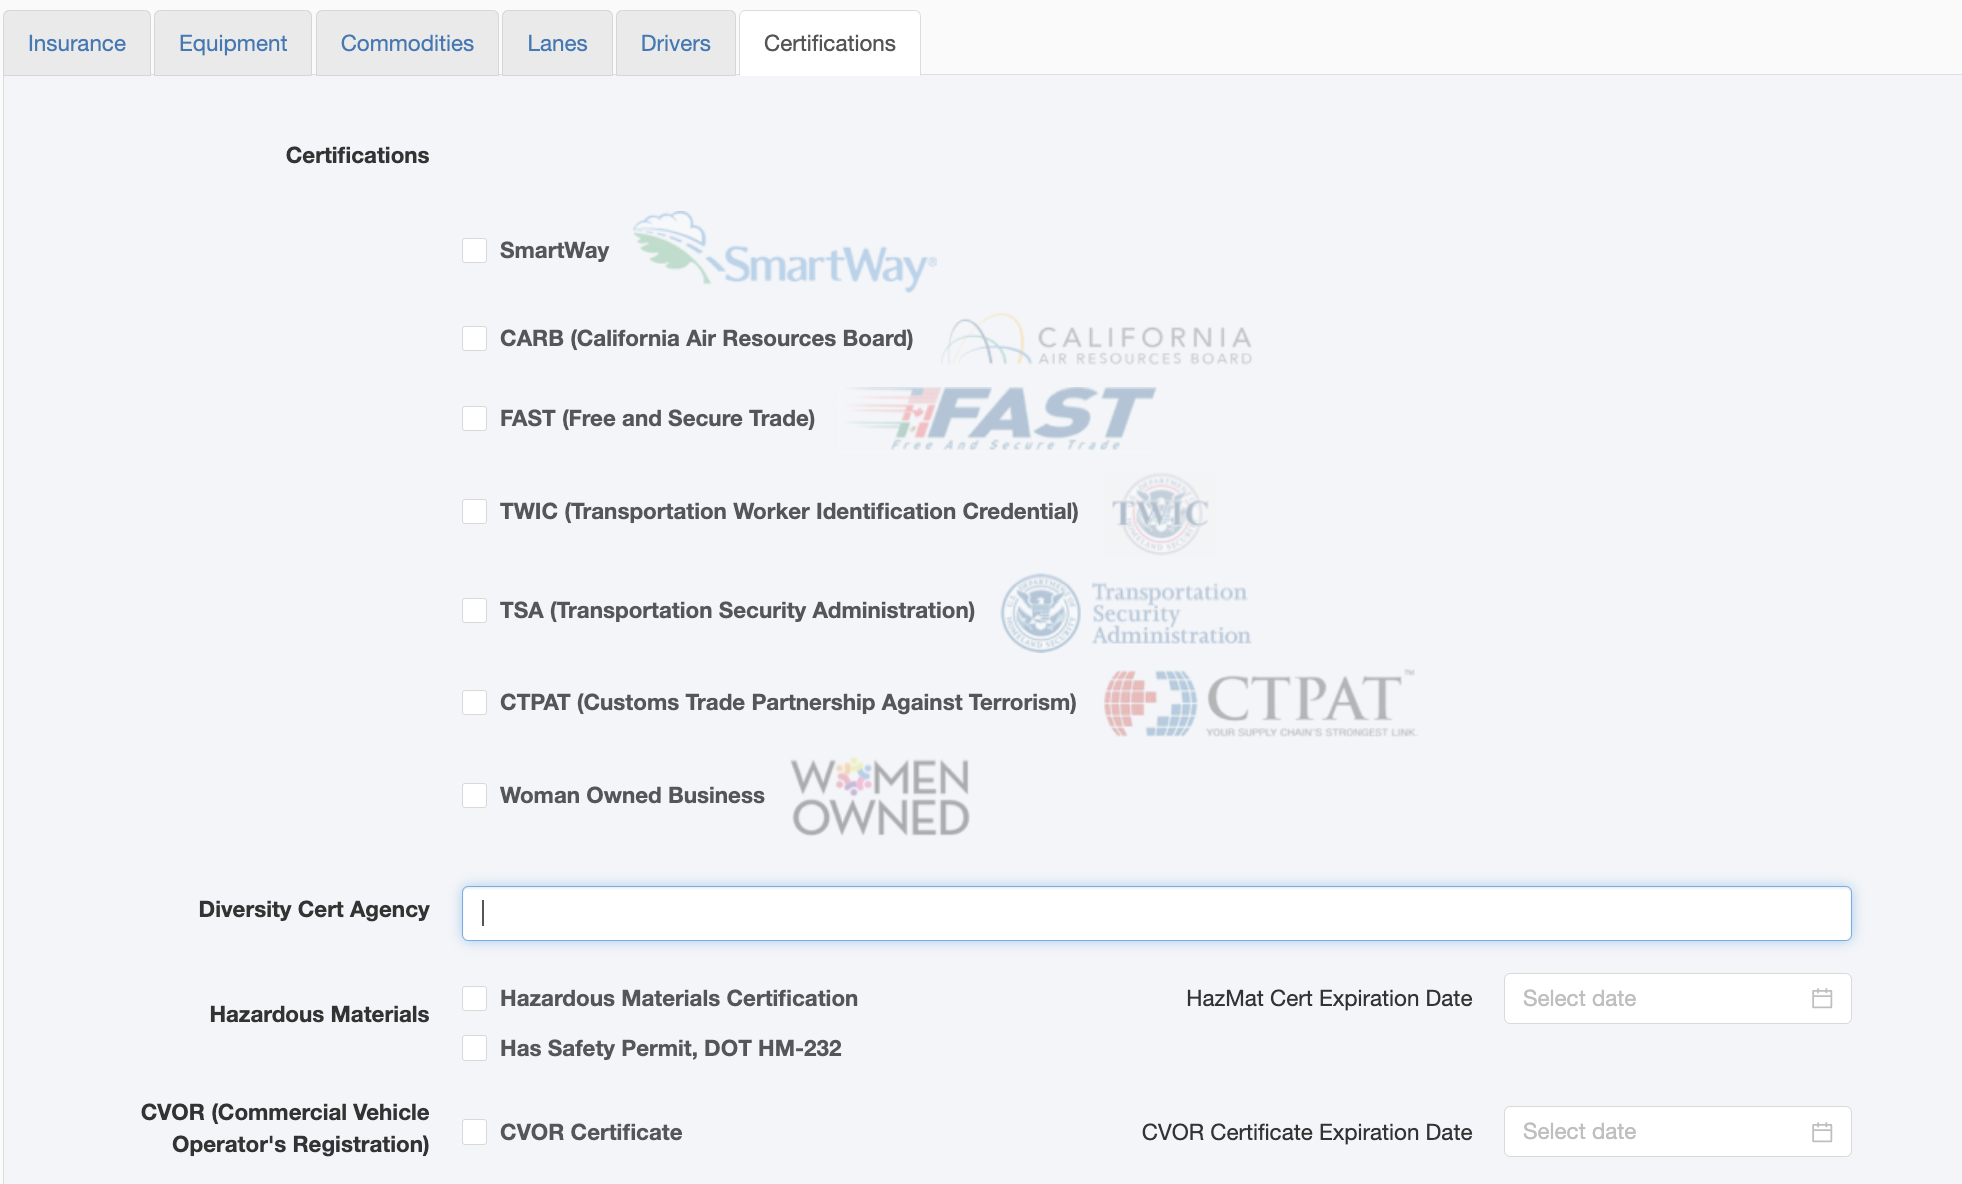This screenshot has height=1184, width=1962.
Task: Click calendar icon for HazMat expiration date
Action: pyautogui.click(x=1822, y=998)
